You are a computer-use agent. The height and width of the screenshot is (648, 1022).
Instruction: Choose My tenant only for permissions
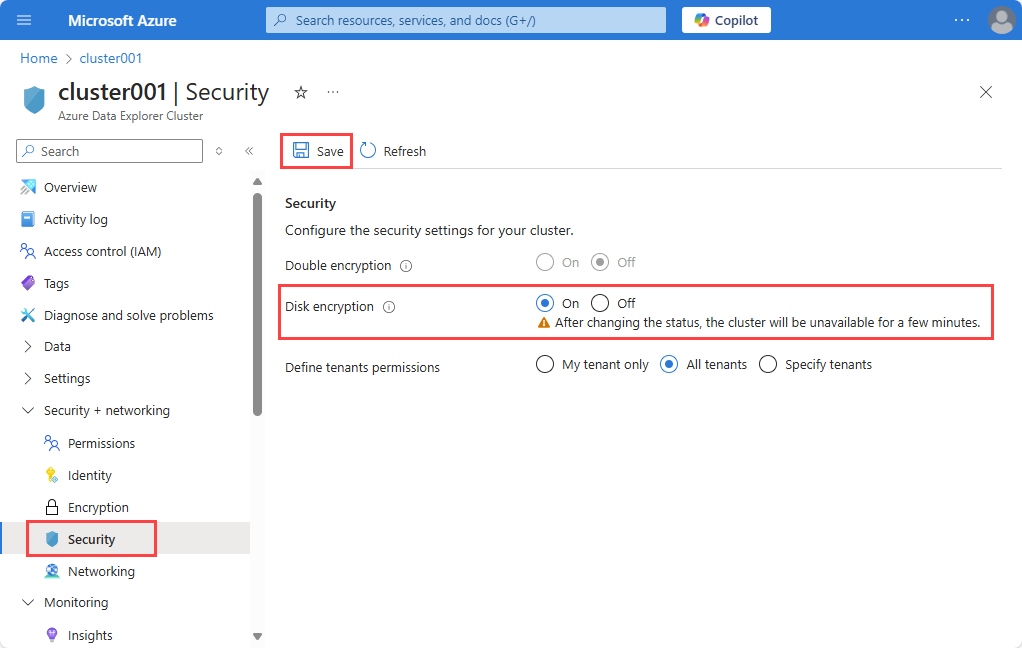[545, 364]
